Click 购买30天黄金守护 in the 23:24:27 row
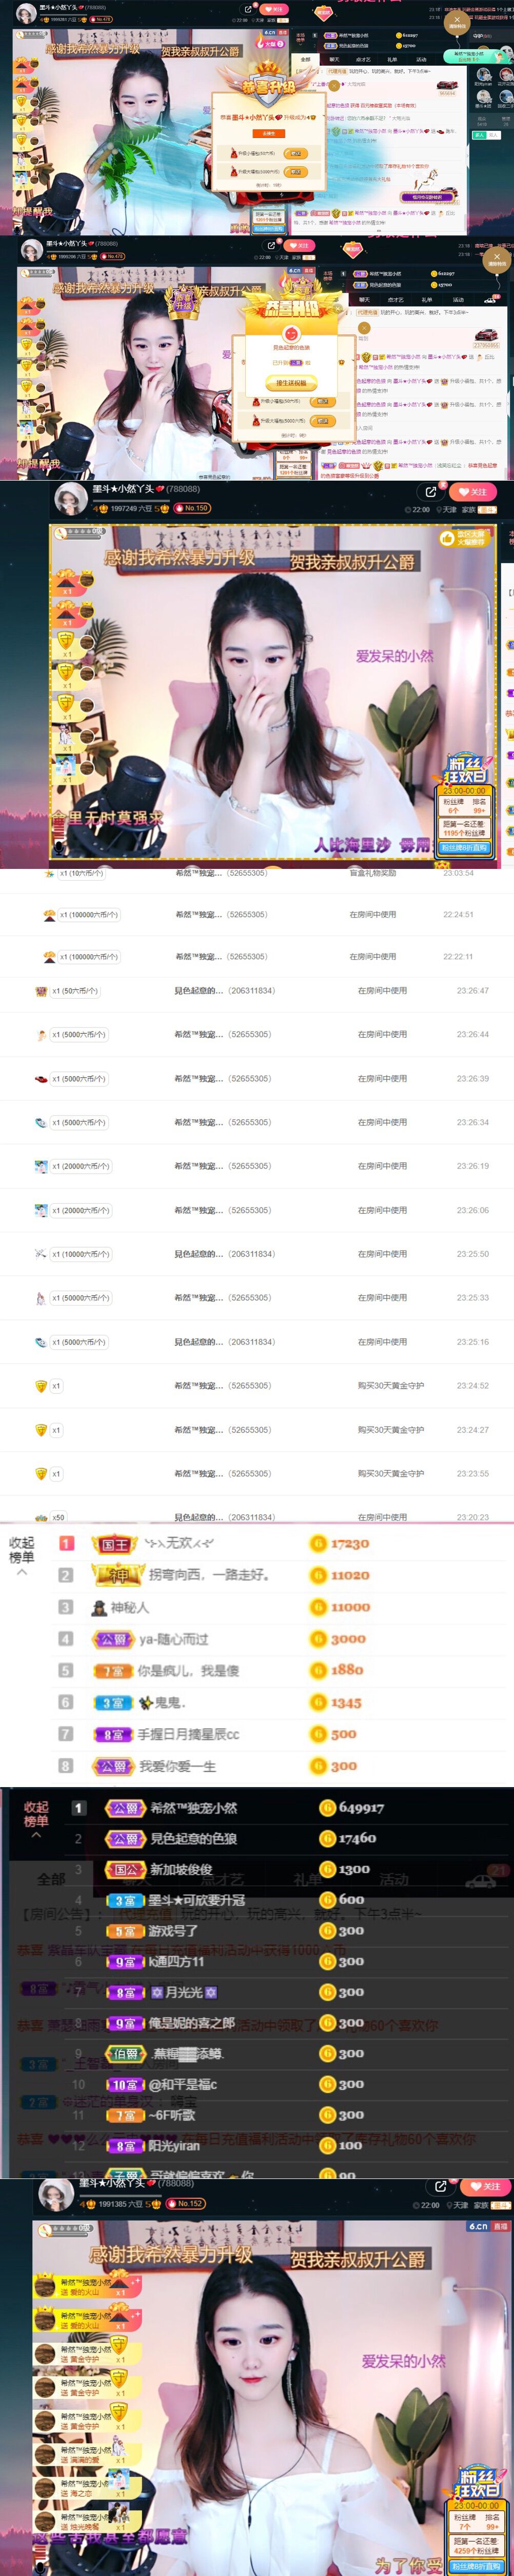Screen dimensions: 514x2576 click(x=391, y=1430)
